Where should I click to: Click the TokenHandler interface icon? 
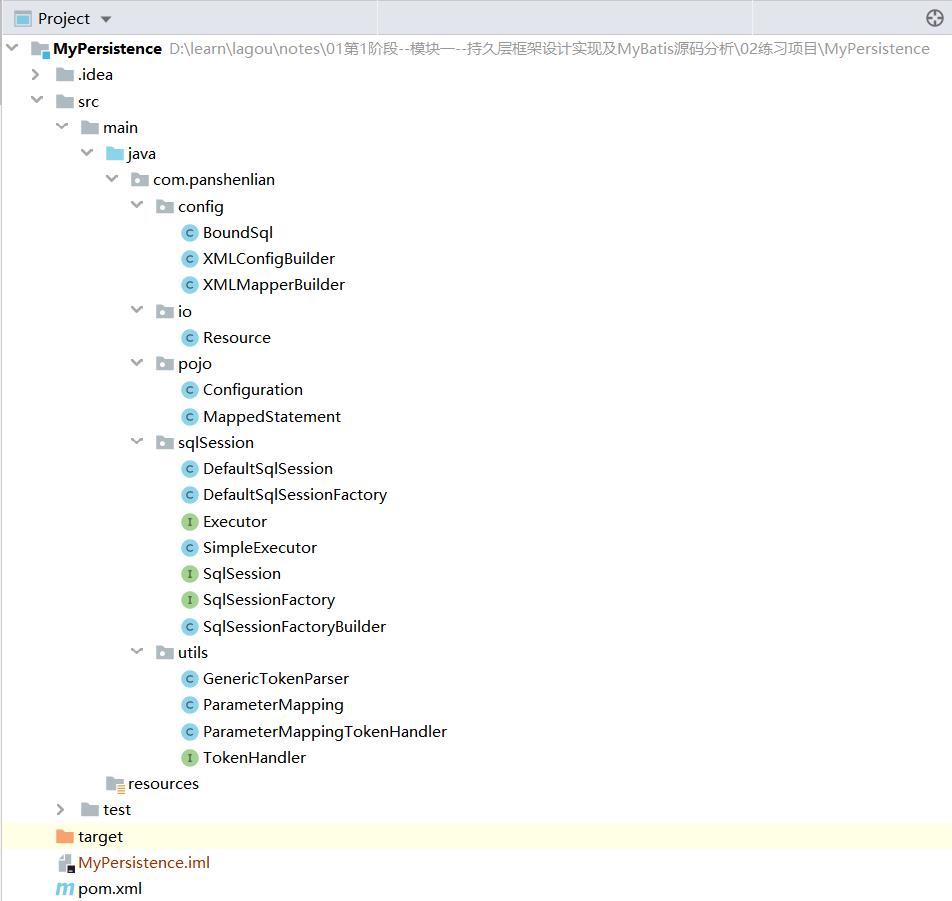point(189,758)
